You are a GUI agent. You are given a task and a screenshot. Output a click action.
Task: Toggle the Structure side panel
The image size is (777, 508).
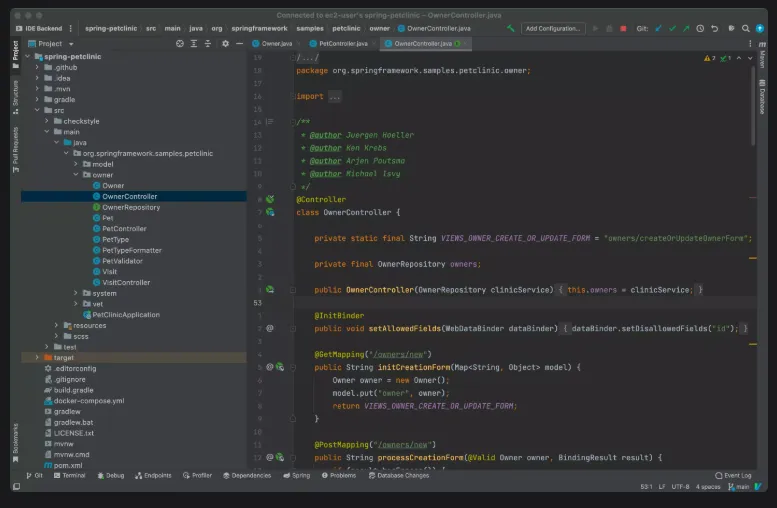tap(15, 97)
